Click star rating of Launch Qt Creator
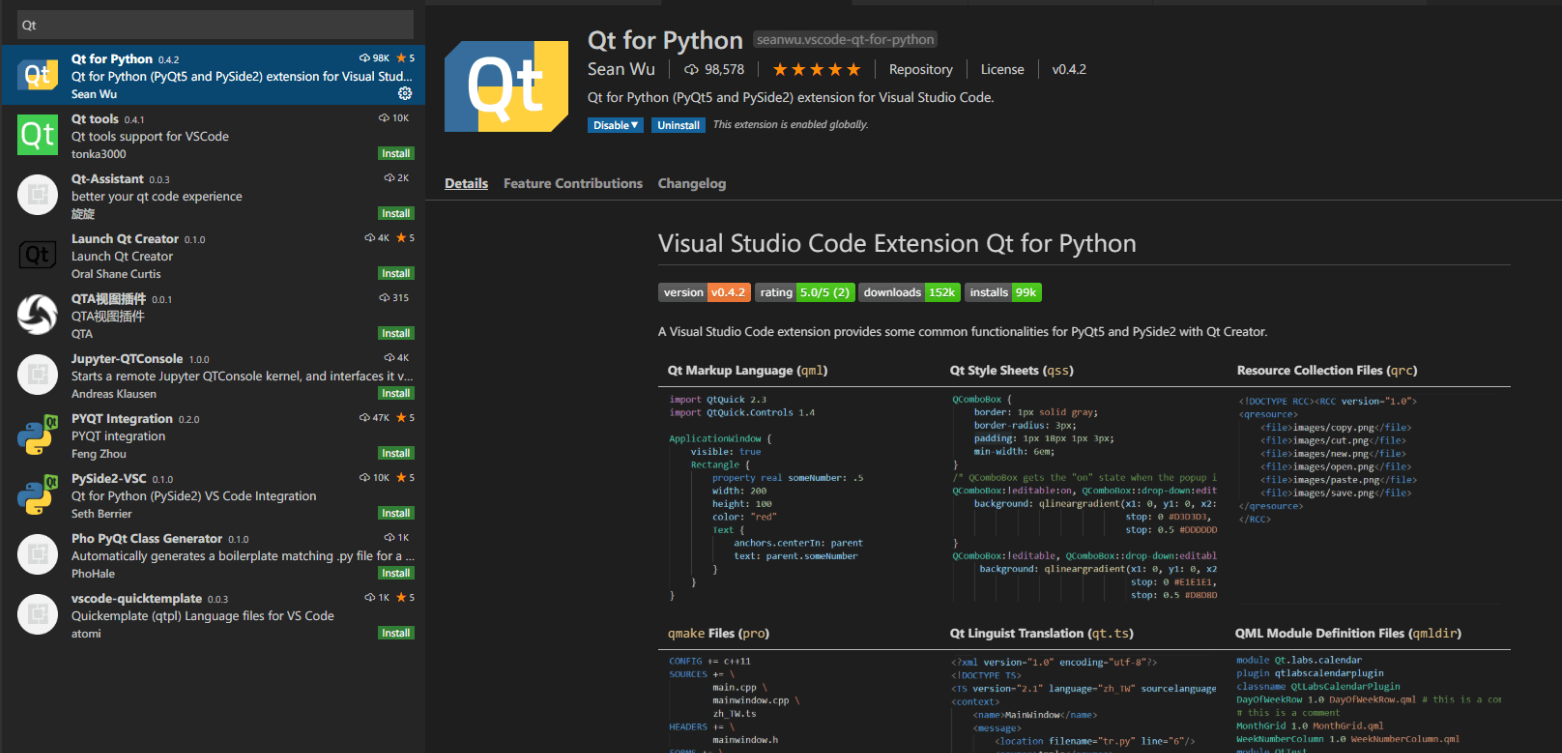 [x=405, y=238]
